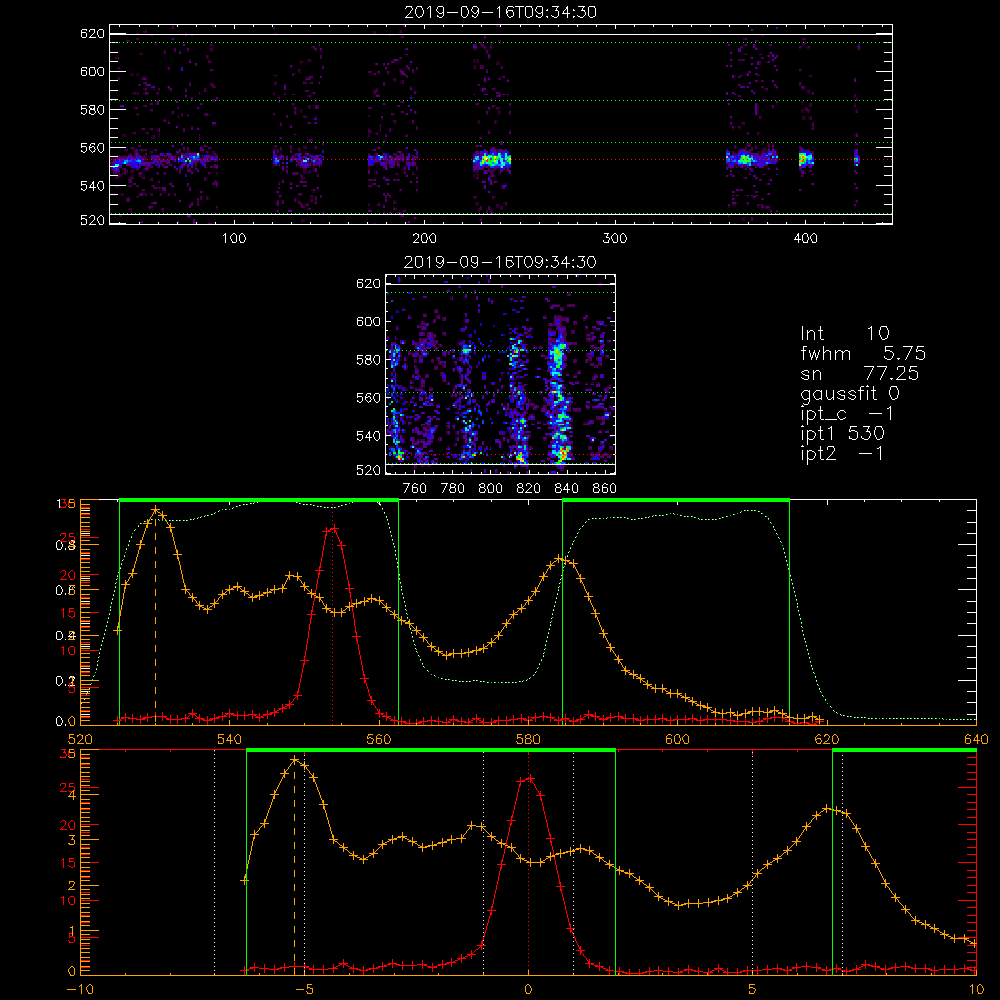Image resolution: width=1000 pixels, height=1000 pixels.
Task: Click the right-hand orange peak in the profile plot
Action: click(560, 559)
